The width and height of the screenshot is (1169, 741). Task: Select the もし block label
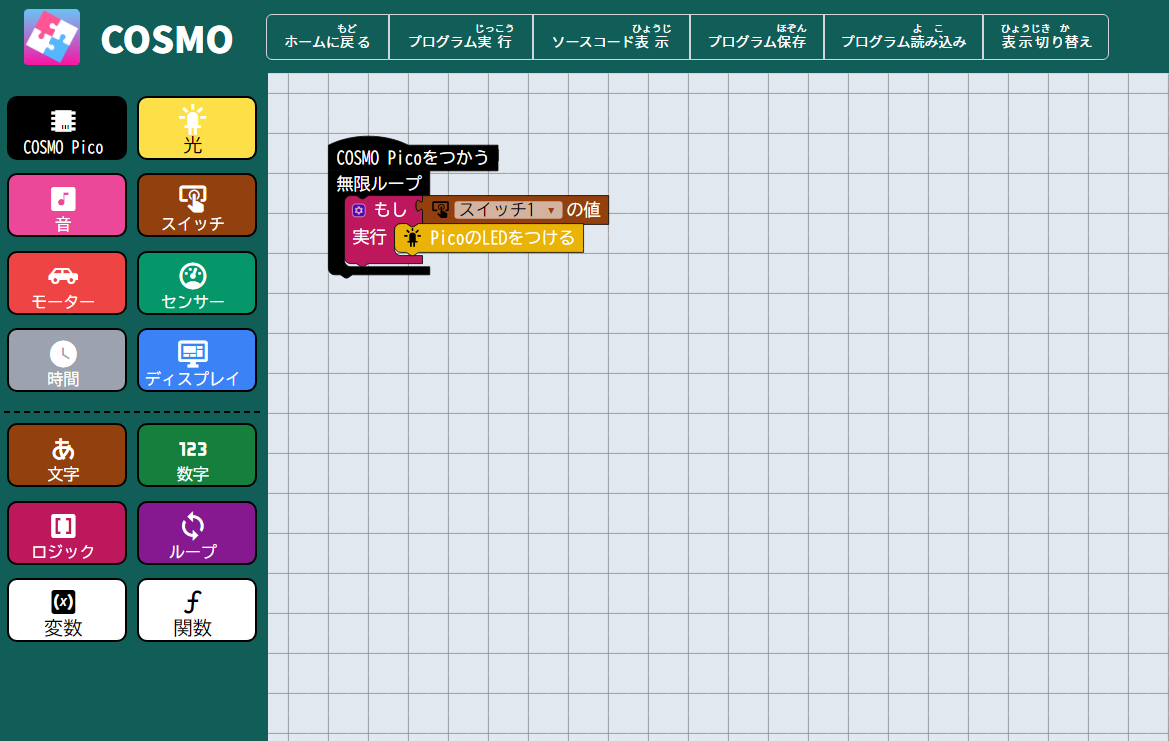(x=390, y=210)
